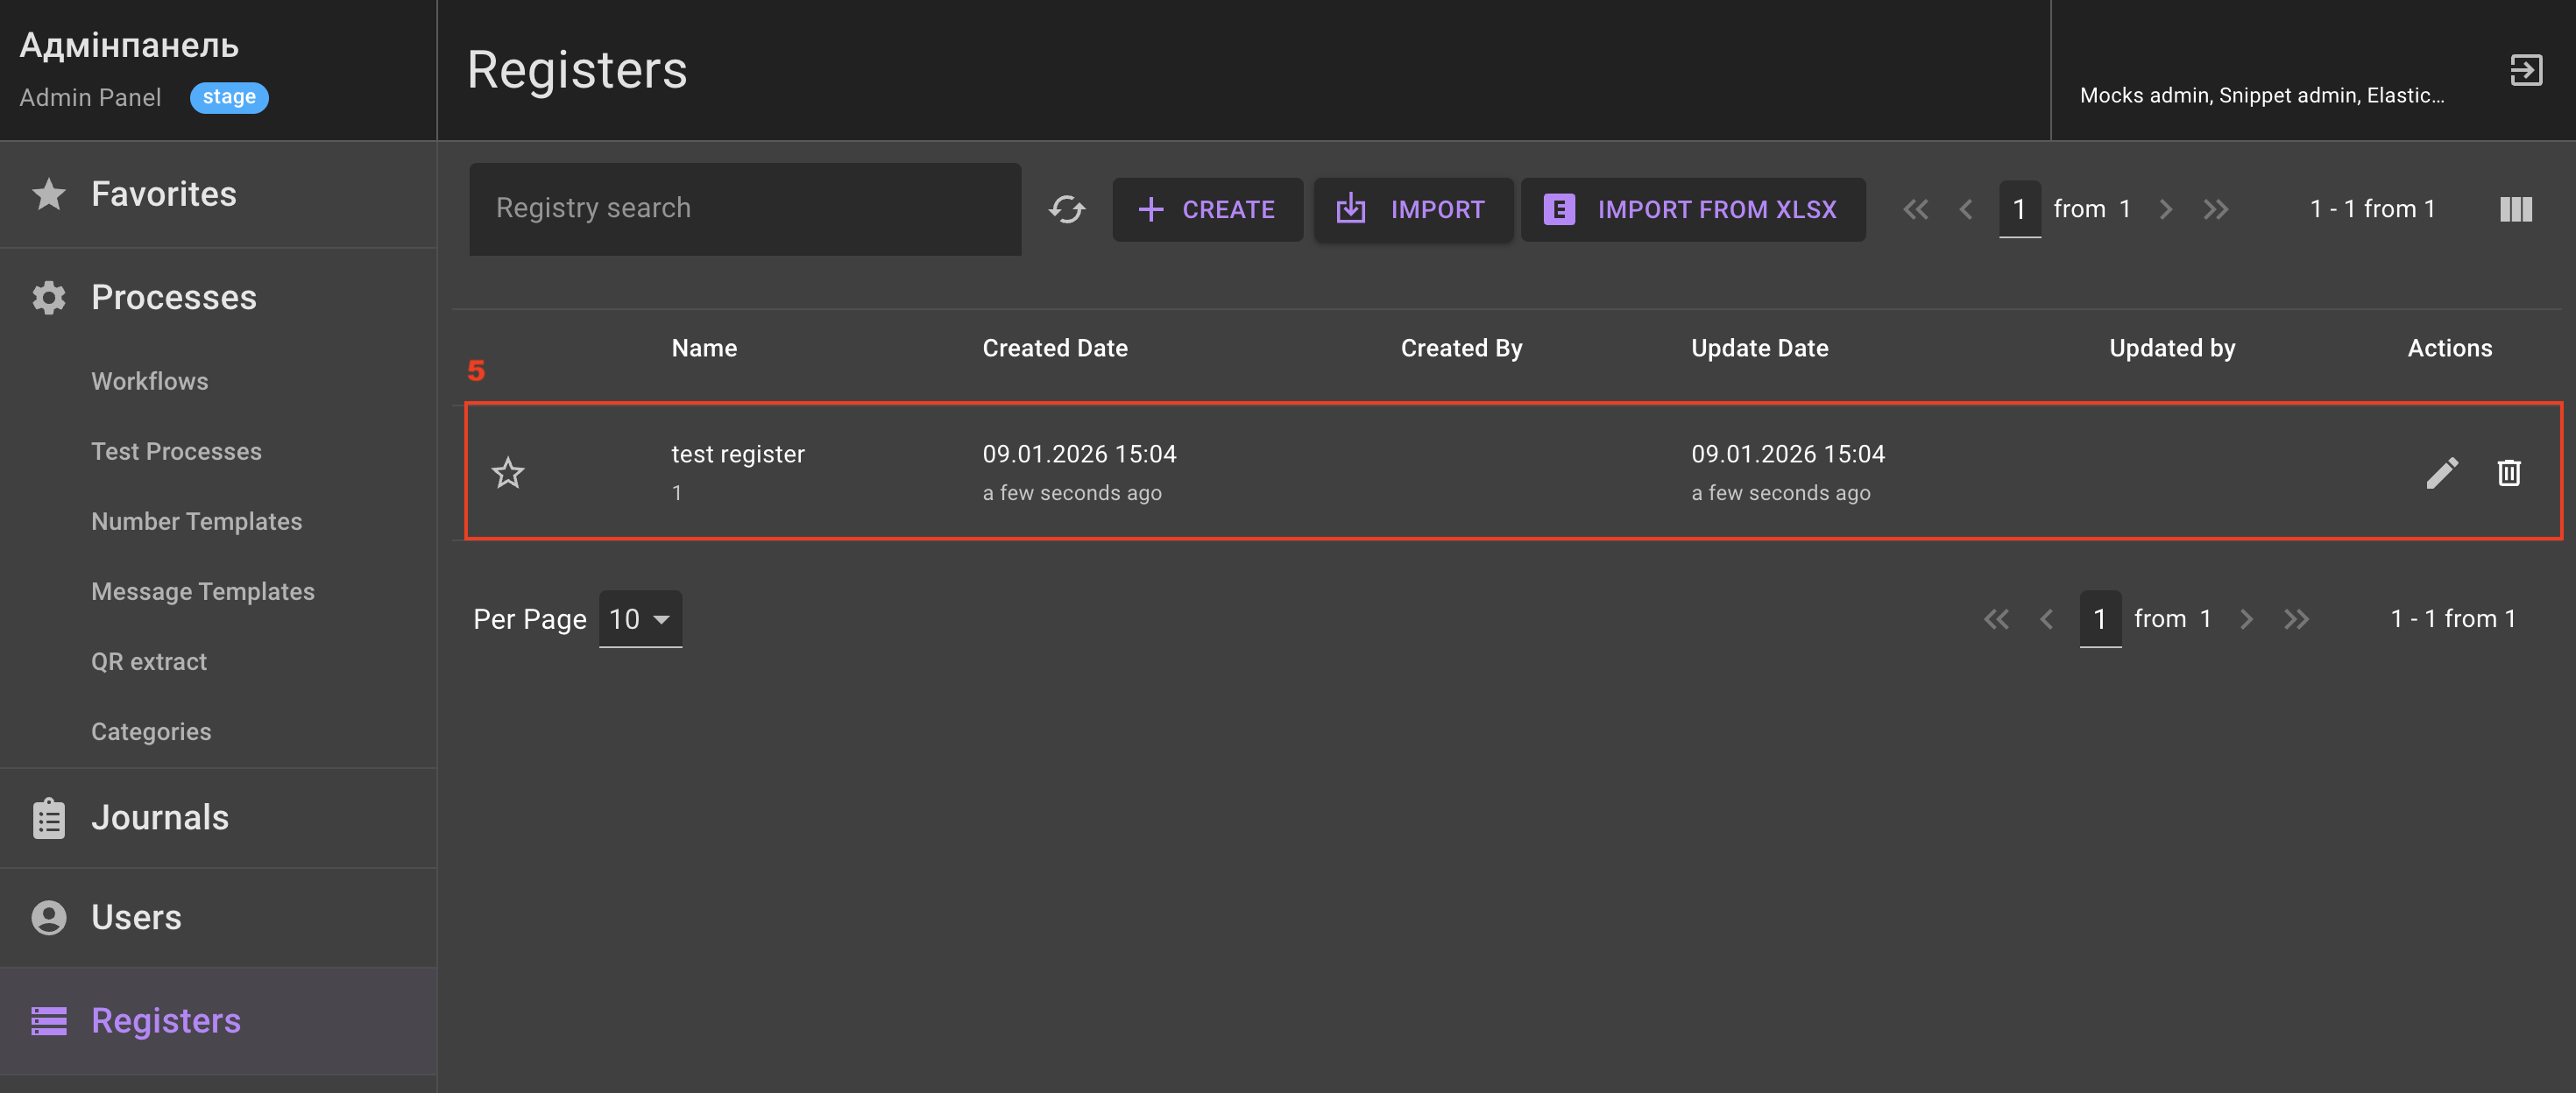Open Number Templates page

point(196,521)
